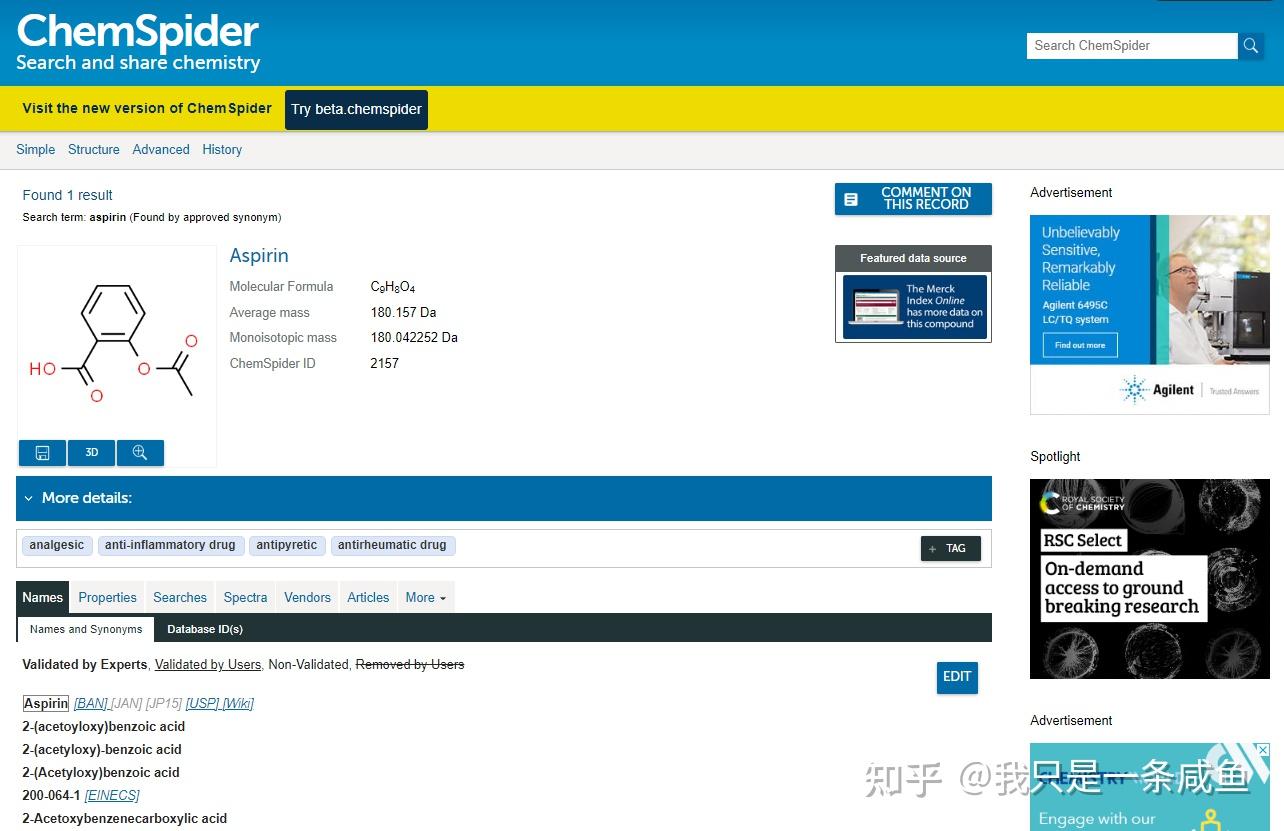Try the beta.chemspider version
The height and width of the screenshot is (831, 1284).
click(355, 109)
